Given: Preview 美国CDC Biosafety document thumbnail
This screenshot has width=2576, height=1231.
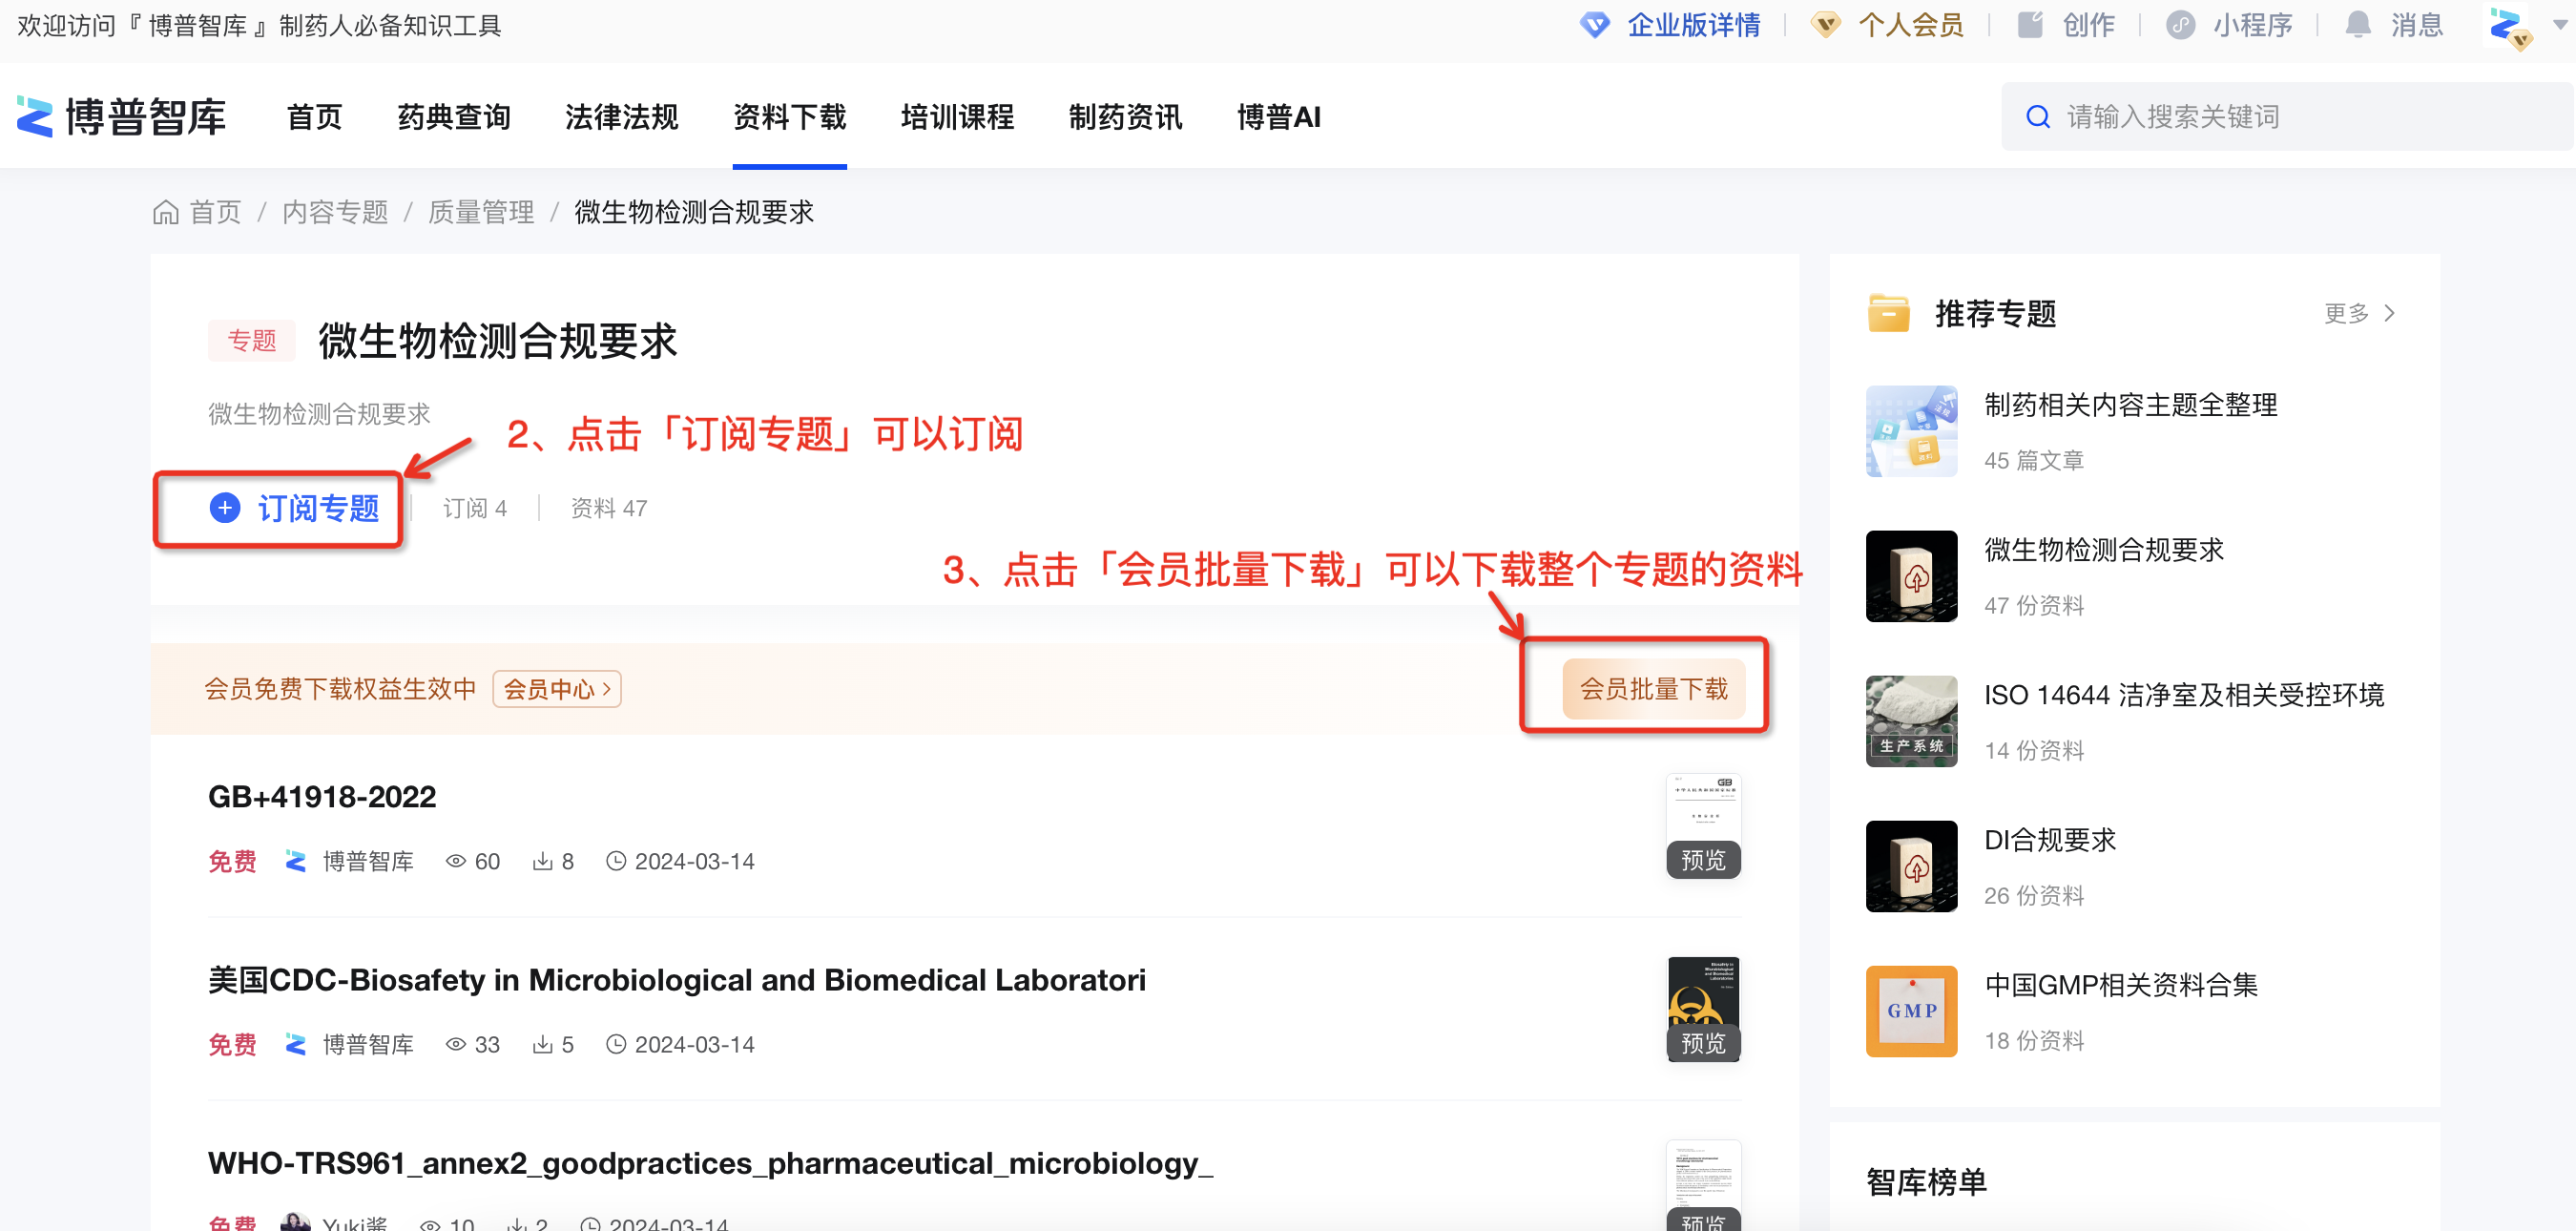Looking at the screenshot, I should [1704, 1009].
